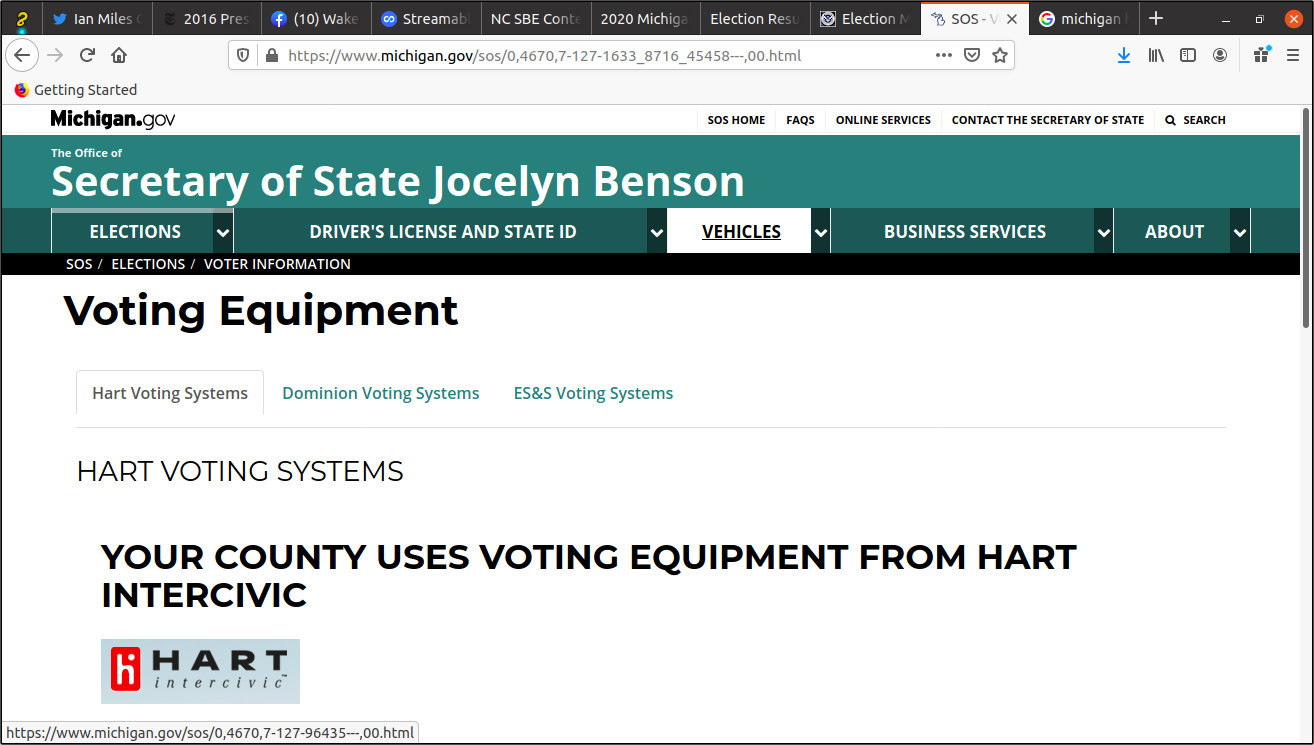Image resolution: width=1314 pixels, height=745 pixels.
Task: Go back with the browser Back arrow
Action: coord(22,55)
